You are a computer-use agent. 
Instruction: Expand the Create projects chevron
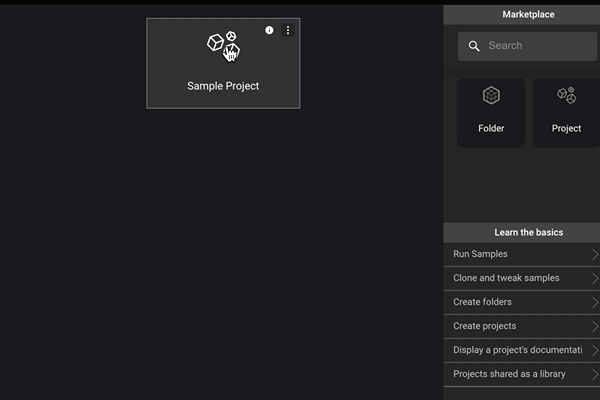click(594, 326)
